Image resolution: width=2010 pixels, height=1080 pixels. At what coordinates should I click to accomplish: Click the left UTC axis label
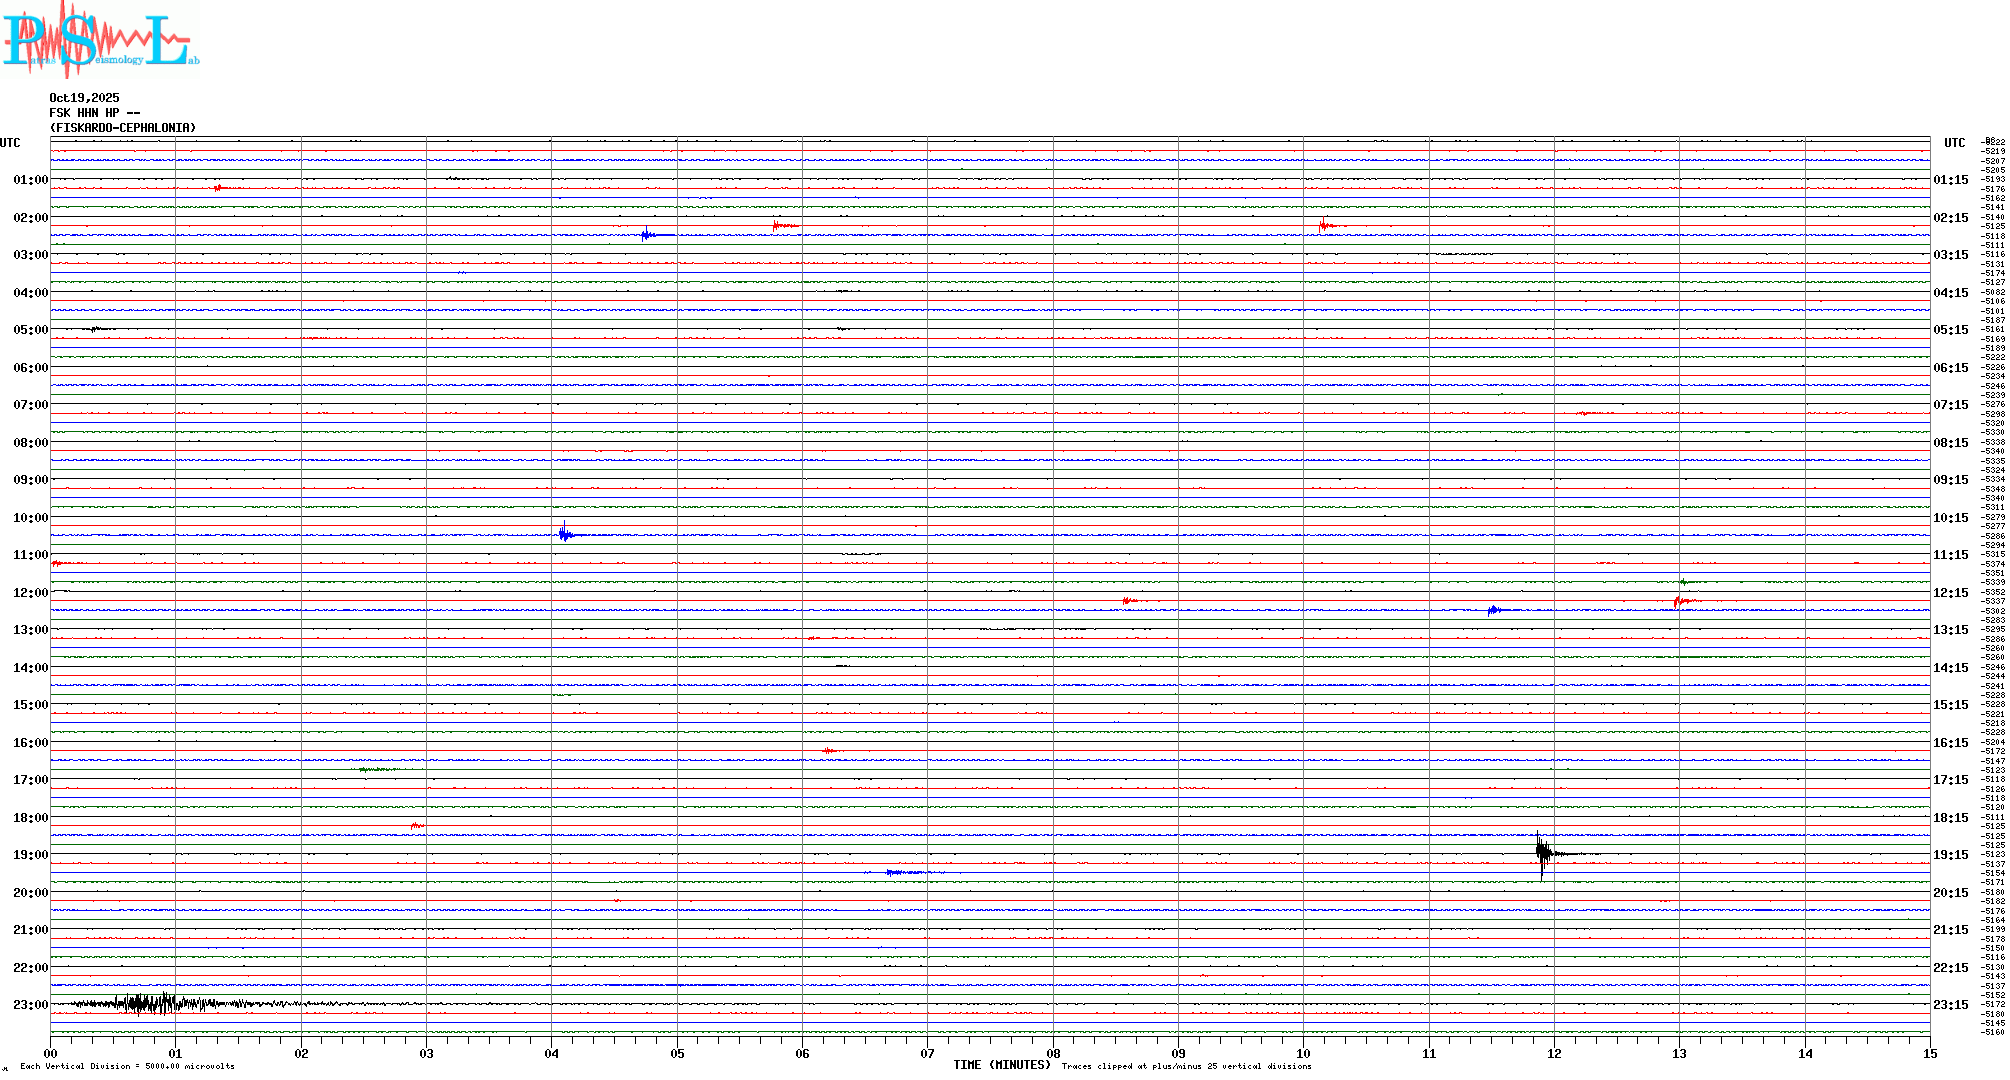coord(10,143)
